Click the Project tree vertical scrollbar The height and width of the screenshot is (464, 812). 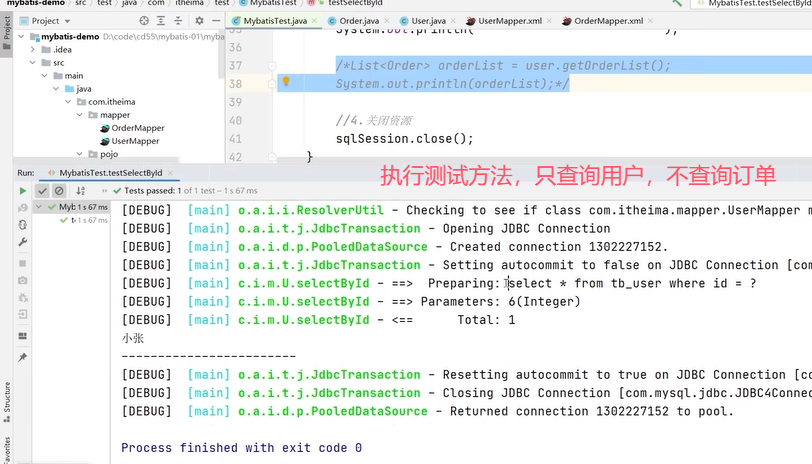click(222, 54)
